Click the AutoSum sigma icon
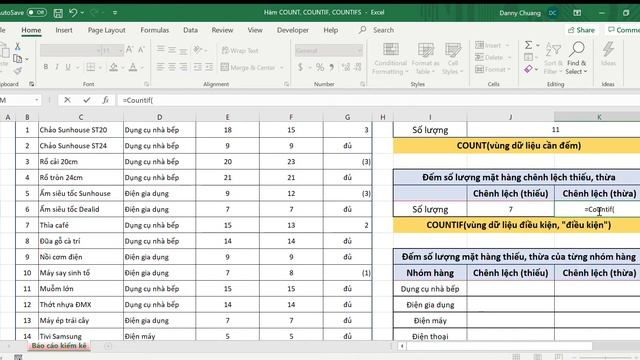 529,45
